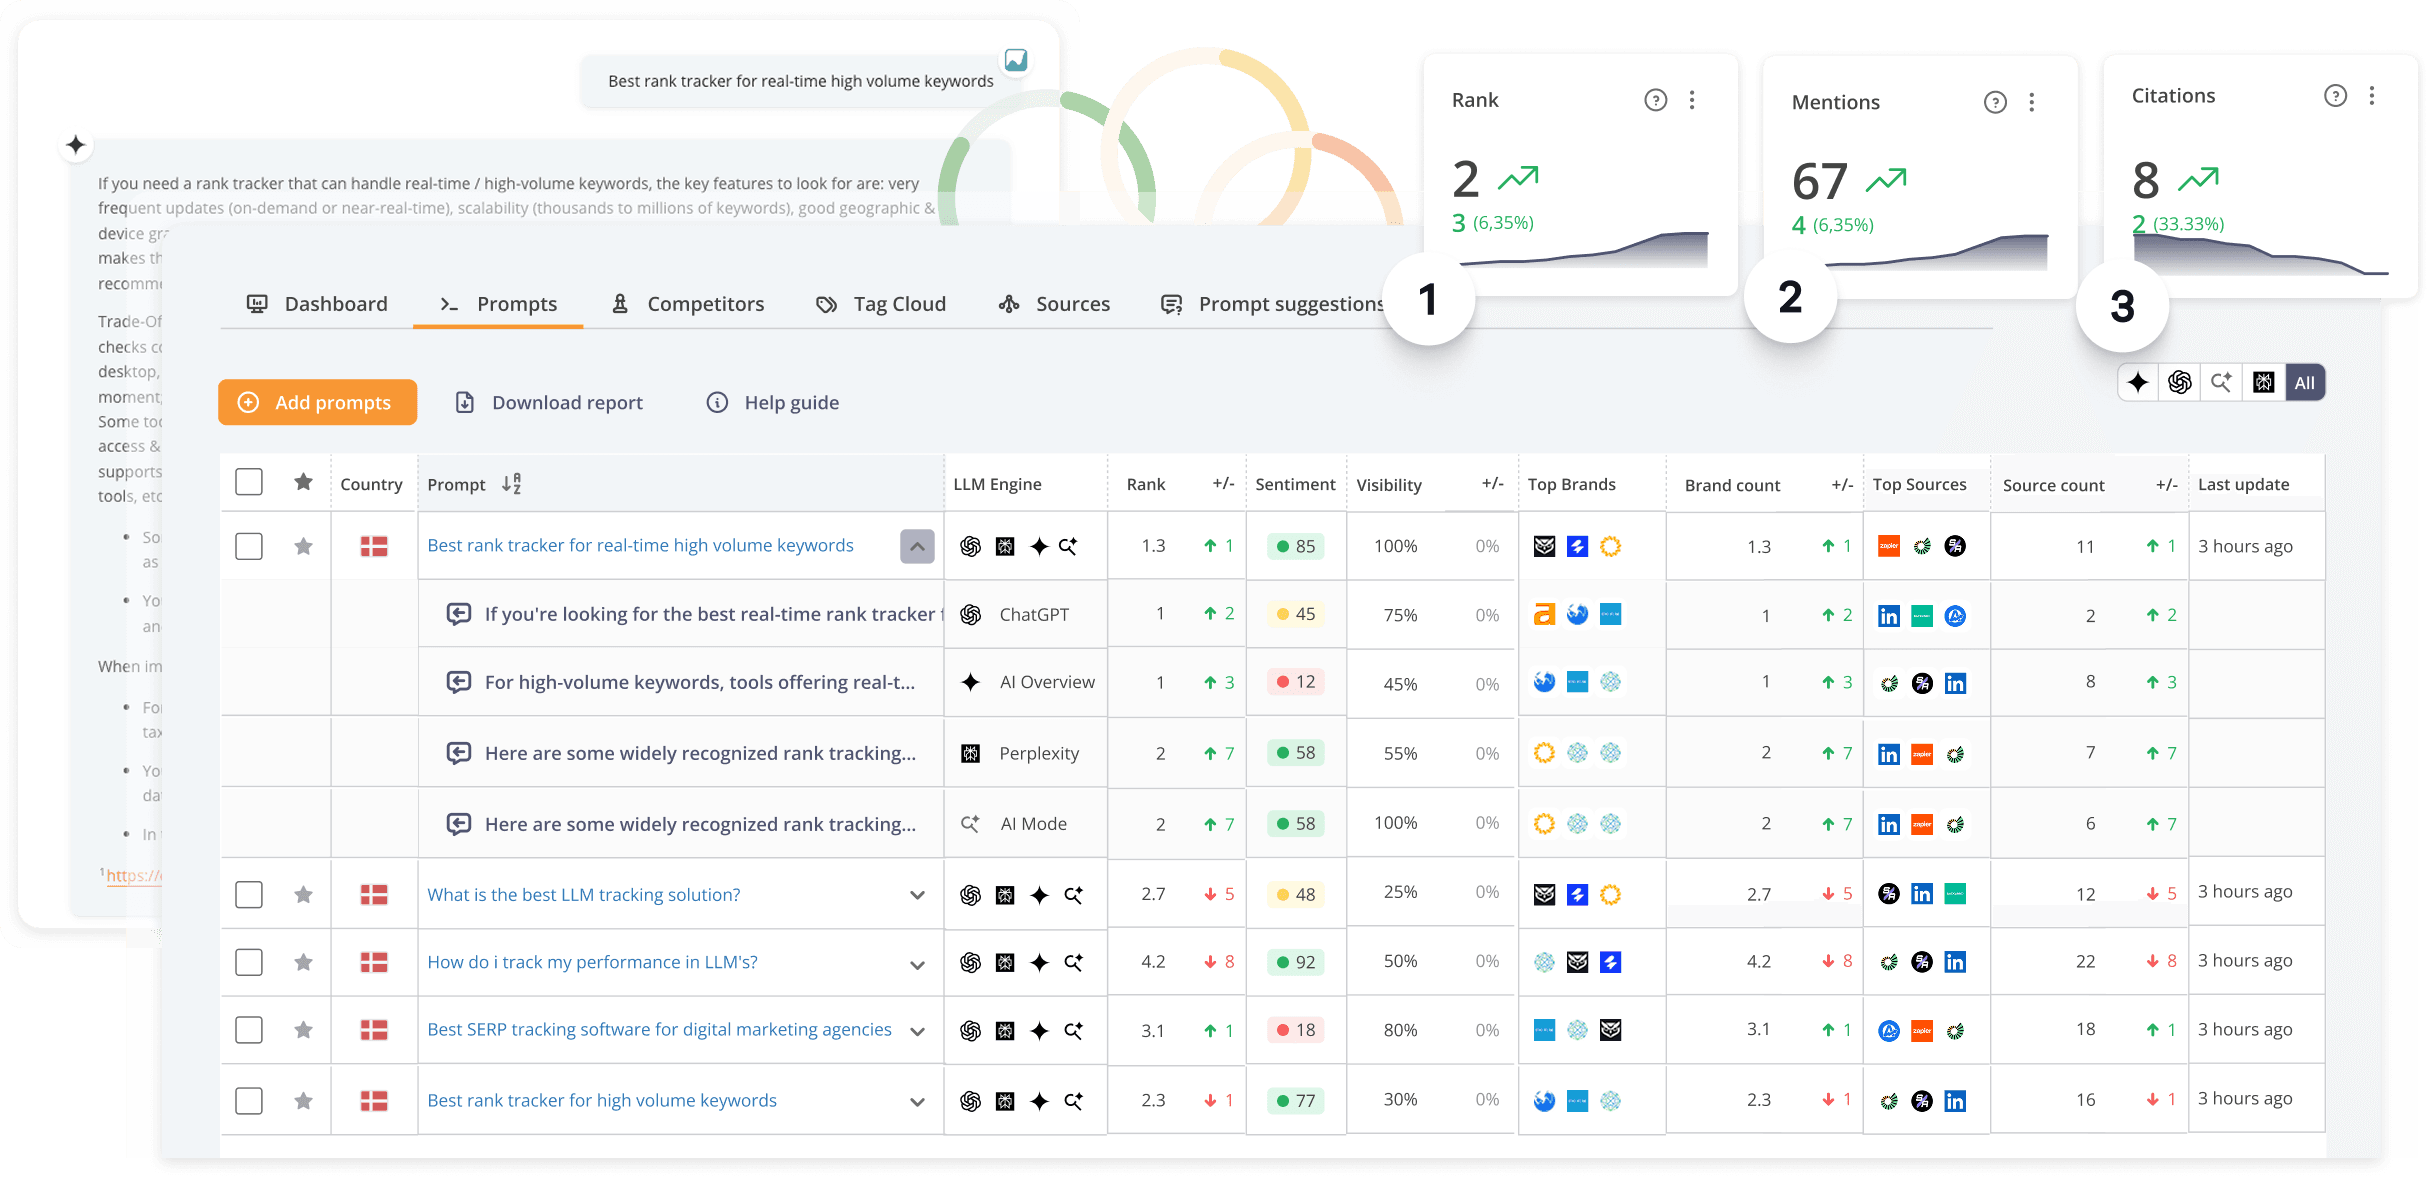This screenshot has width=2430, height=1178.
Task: Open the Rank card help icon
Action: 1656,100
